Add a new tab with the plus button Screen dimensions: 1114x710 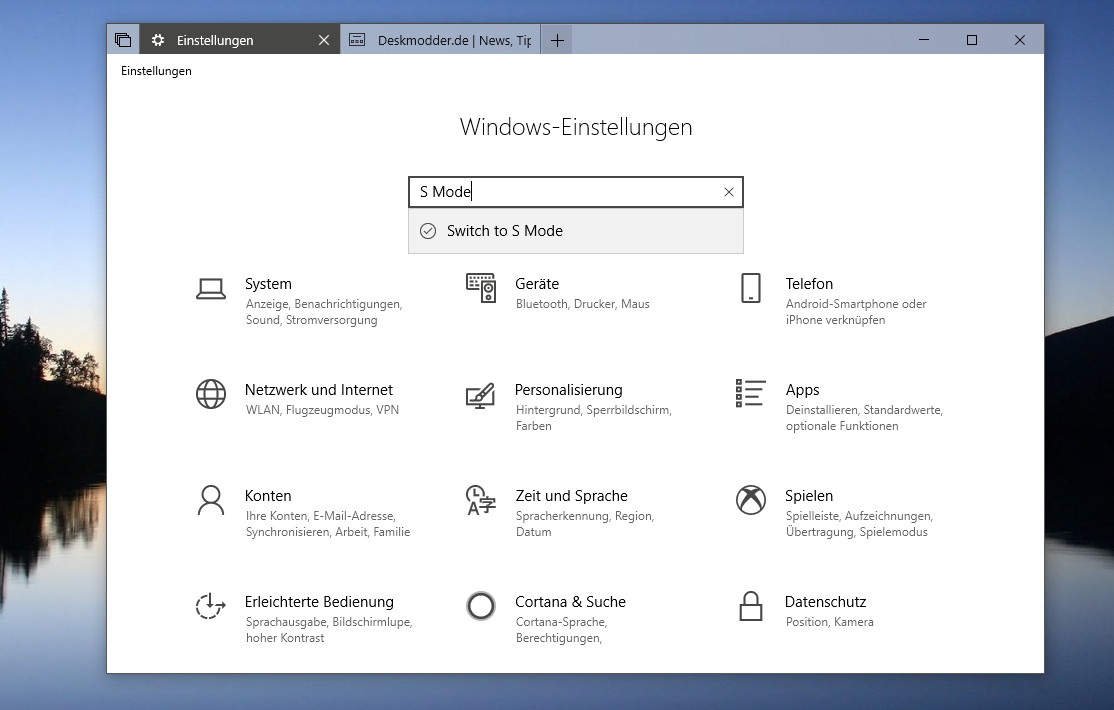click(x=558, y=41)
